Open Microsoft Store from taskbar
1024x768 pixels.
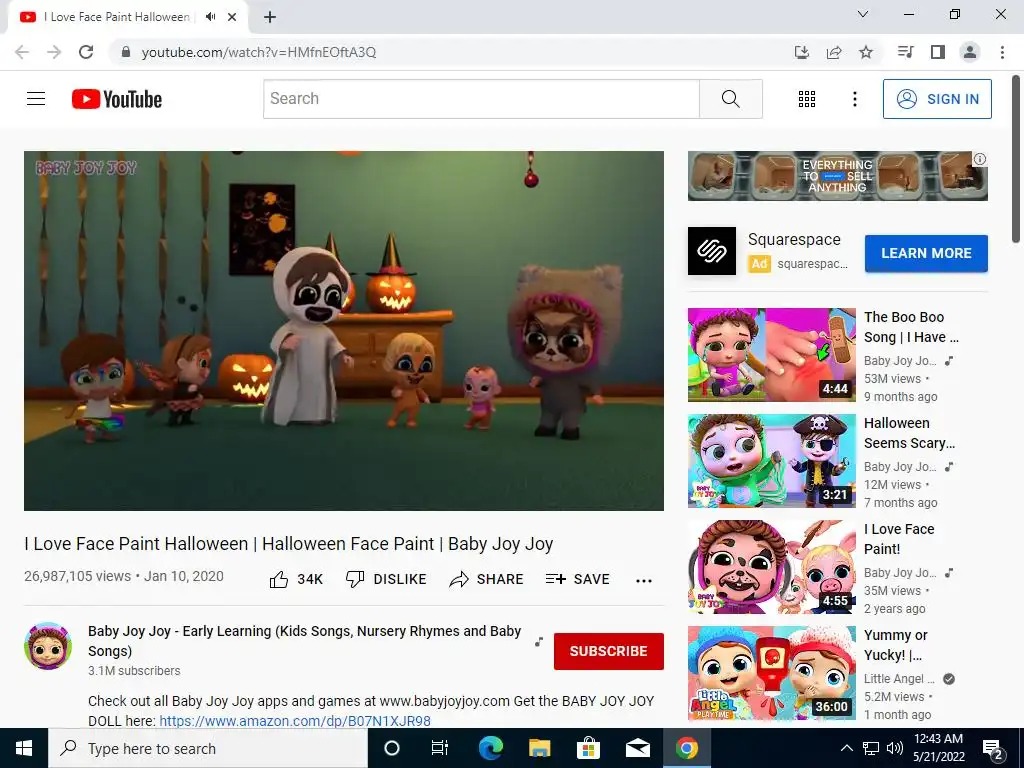click(x=588, y=748)
